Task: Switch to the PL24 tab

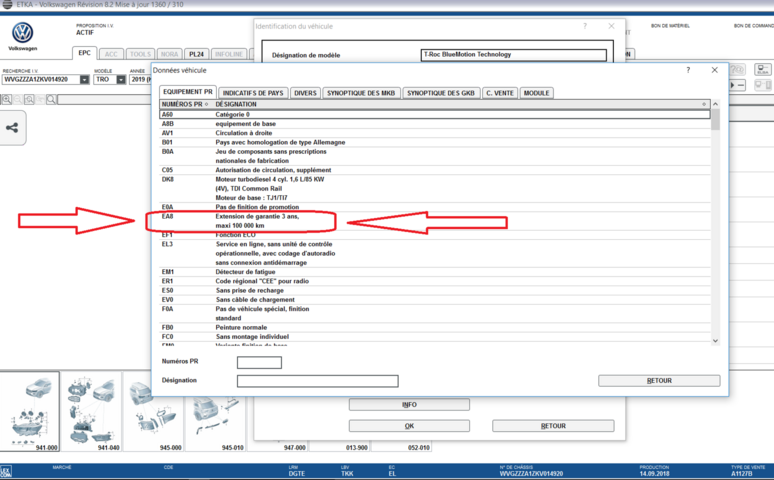Action: 196,54
